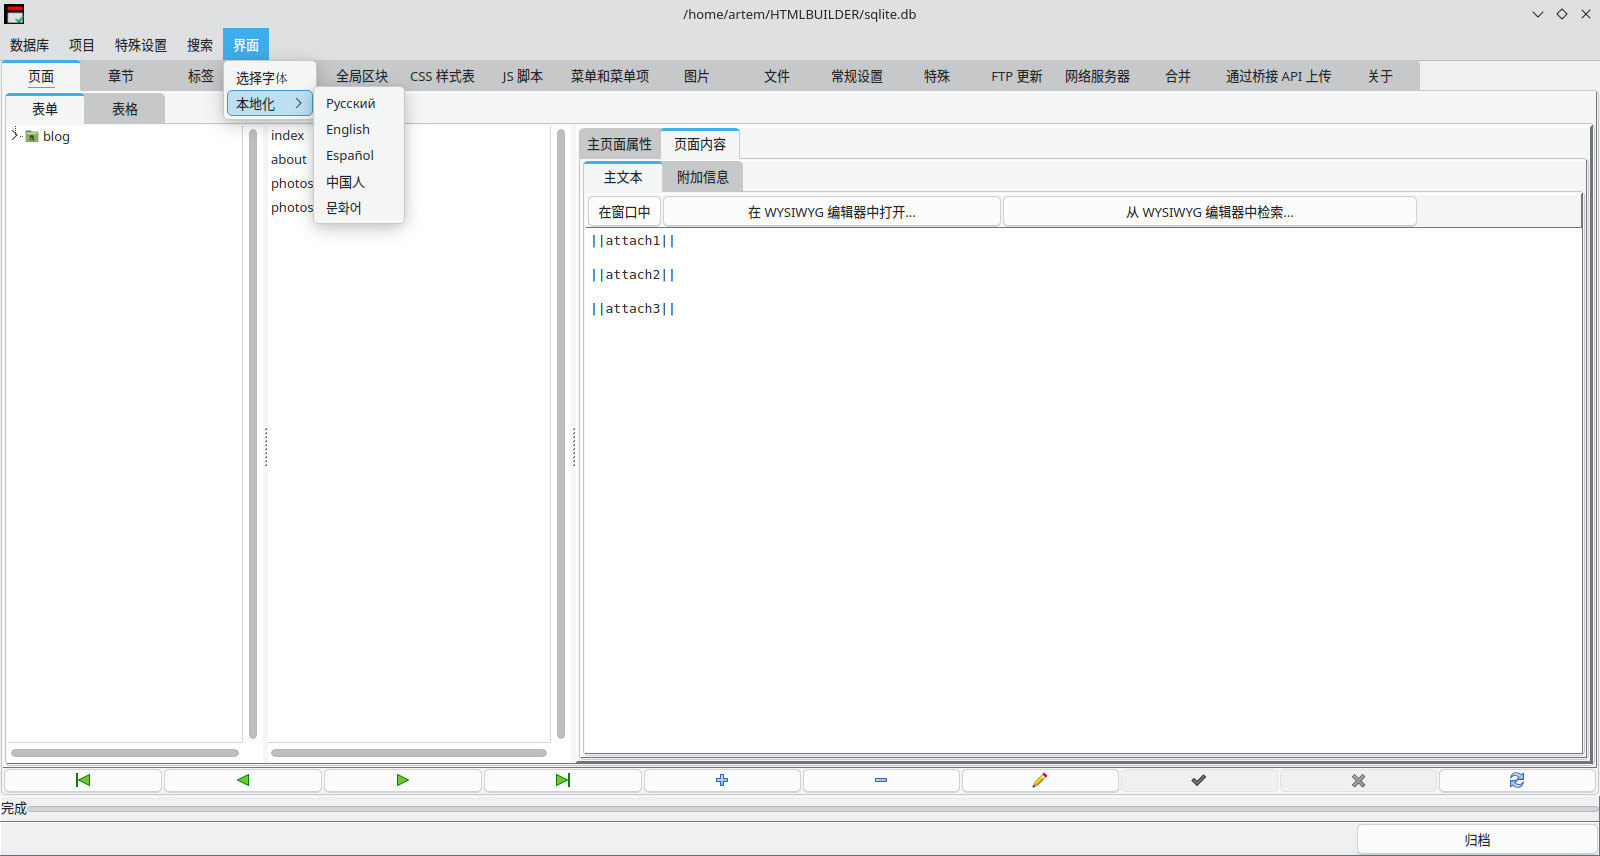This screenshot has width=1600, height=856.
Task: Open the 项目 menu
Action: [x=82, y=45]
